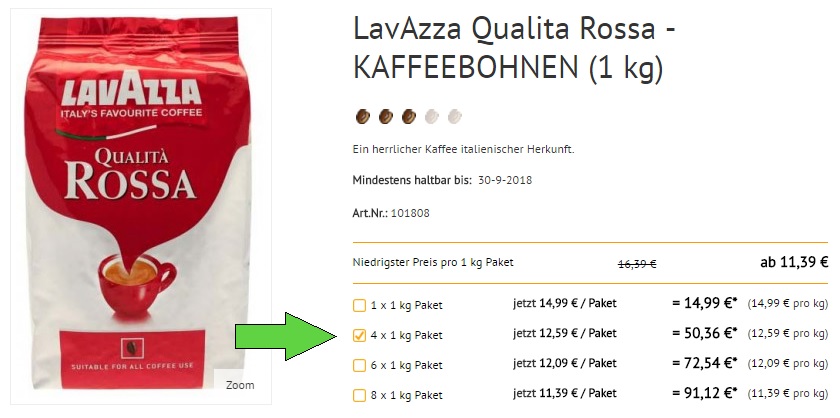Viewport: 840px width, 418px height.
Task: Open the Lavazza coffee bag product thumbnail
Action: coord(141,206)
